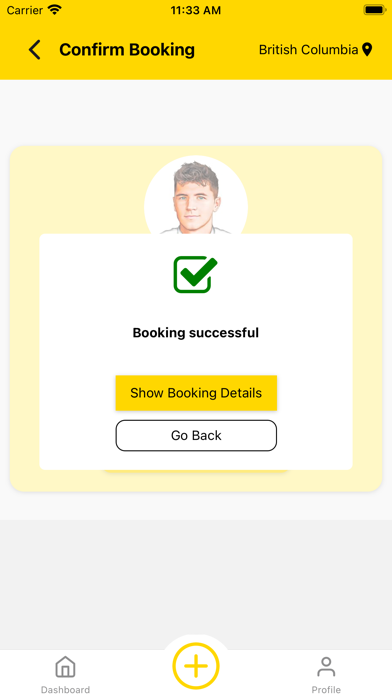Viewport: 392px width, 696px height.
Task: Tap the Wi-Fi status icon
Action: point(55,10)
